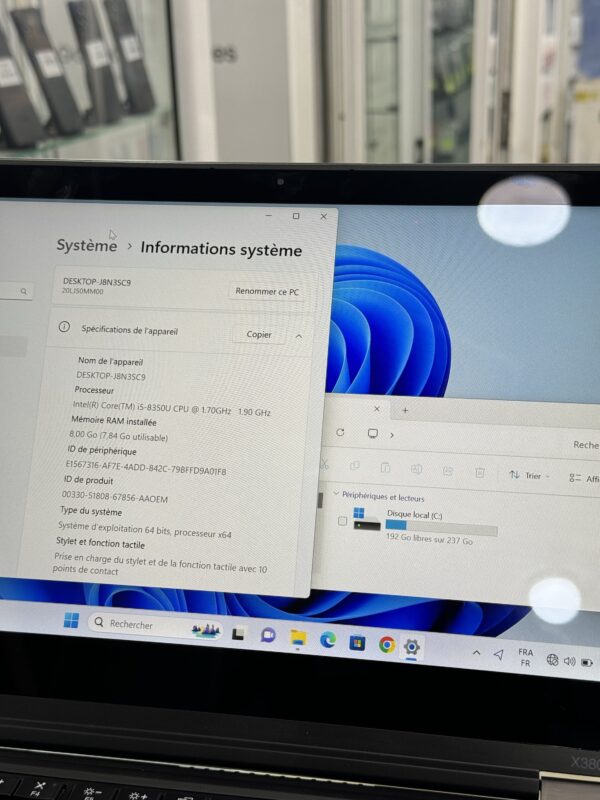This screenshot has width=600, height=800.
Task: Click the battery tray icon
Action: click(x=587, y=663)
